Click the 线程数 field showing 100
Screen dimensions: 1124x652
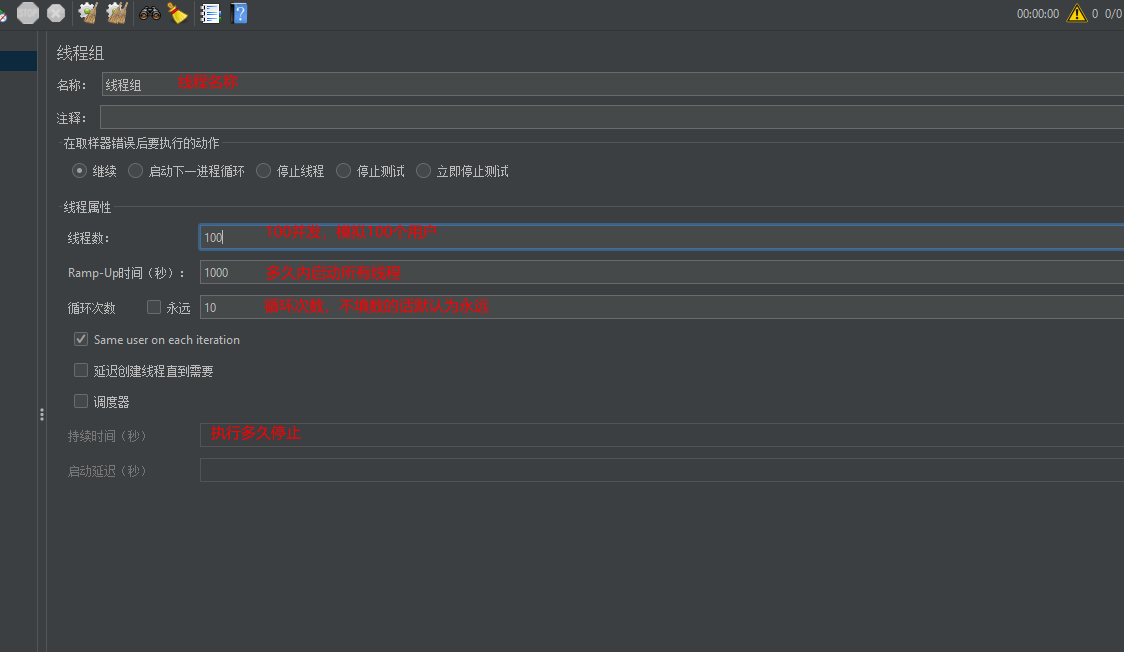pyautogui.click(x=662, y=237)
